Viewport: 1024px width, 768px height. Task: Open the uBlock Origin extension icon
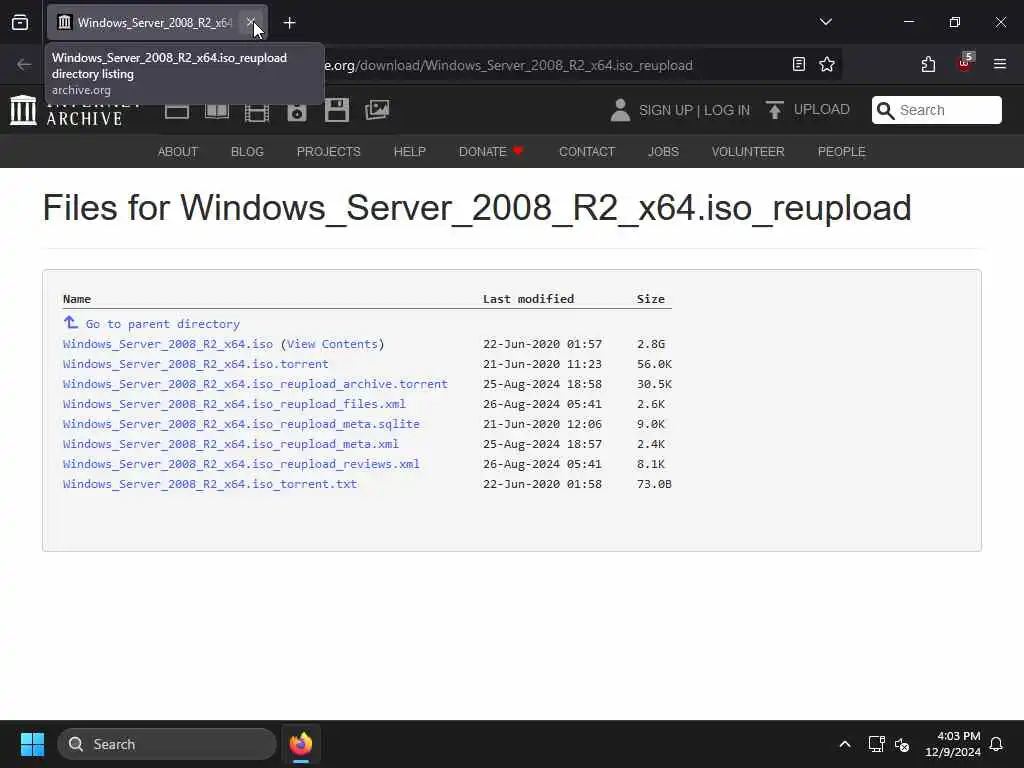965,63
